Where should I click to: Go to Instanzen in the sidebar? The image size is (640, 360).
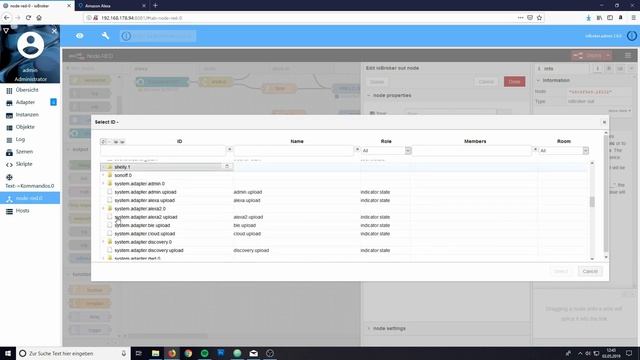coord(27,115)
